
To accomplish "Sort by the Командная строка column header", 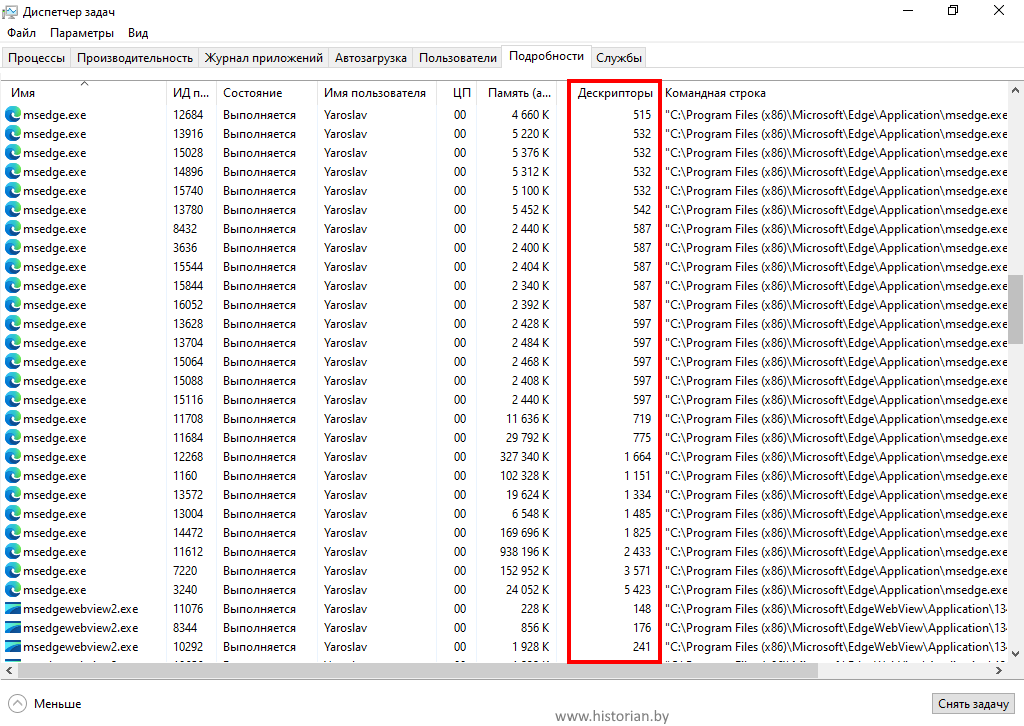I will point(835,93).
